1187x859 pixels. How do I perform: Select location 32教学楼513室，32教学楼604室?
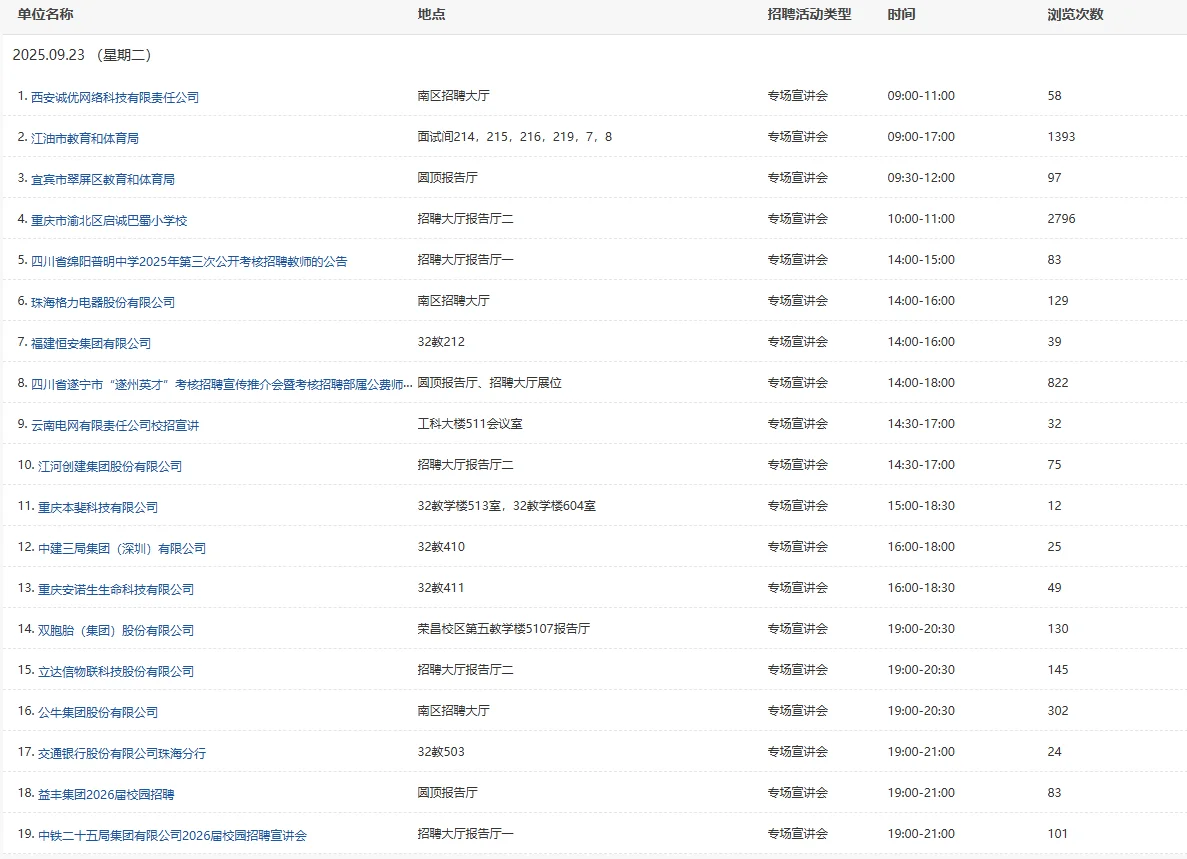pos(506,506)
